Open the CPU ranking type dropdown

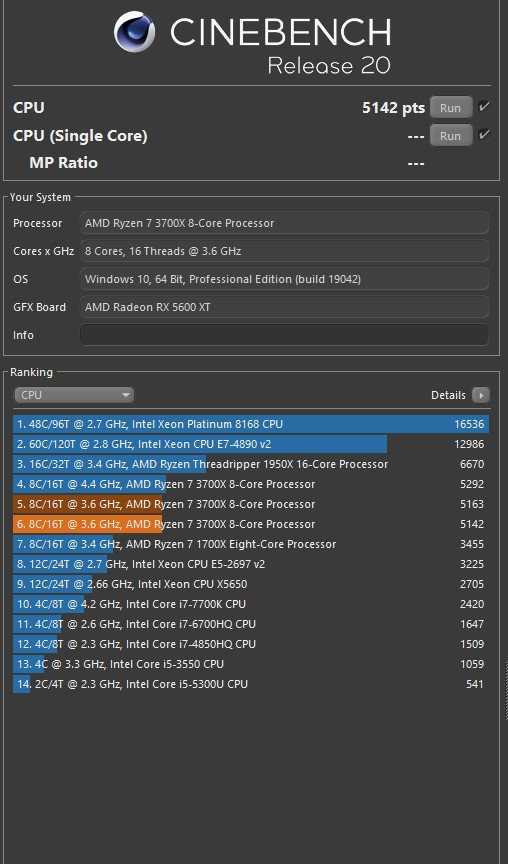[74, 395]
